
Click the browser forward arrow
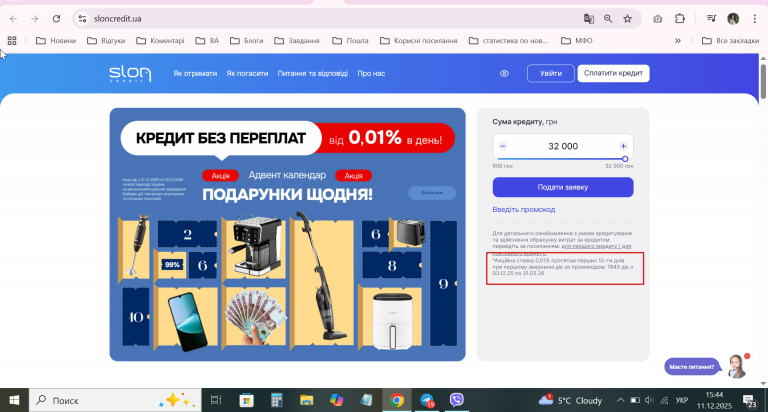click(x=34, y=19)
